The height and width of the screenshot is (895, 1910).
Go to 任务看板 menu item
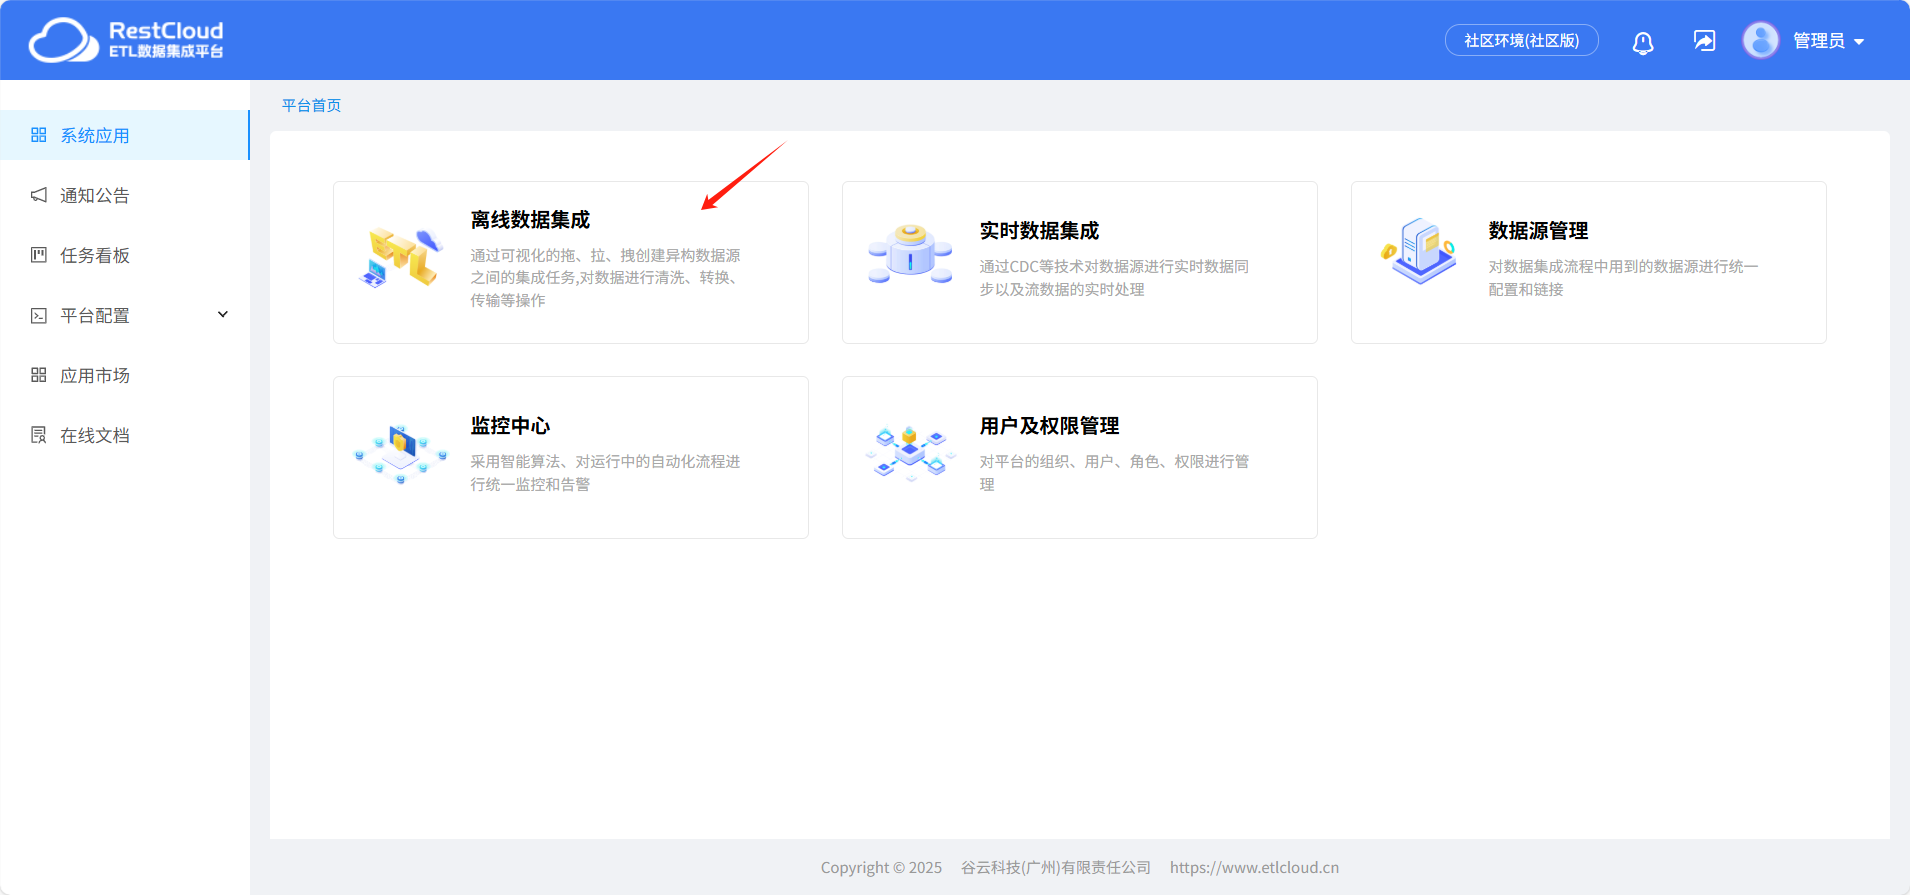pos(125,255)
